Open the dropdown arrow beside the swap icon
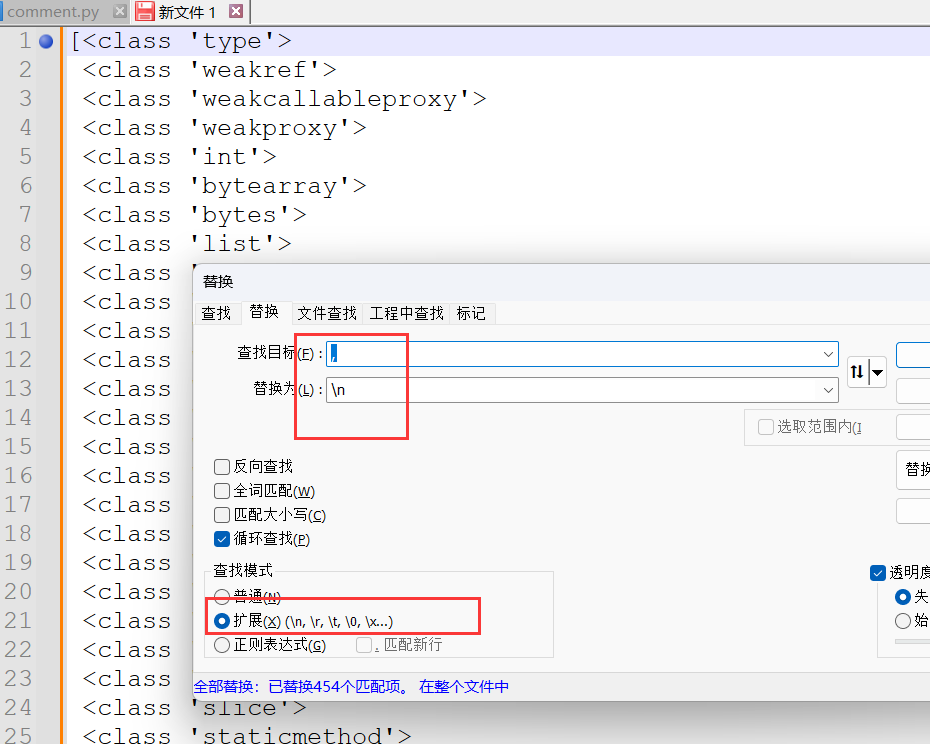Image resolution: width=930 pixels, height=744 pixels. pos(878,373)
